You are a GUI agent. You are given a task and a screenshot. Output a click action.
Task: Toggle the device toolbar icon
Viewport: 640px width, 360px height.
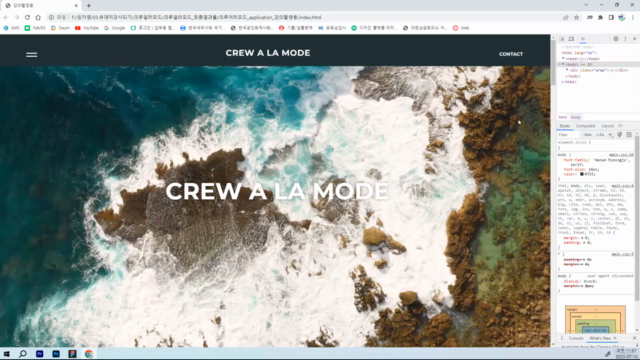(x=571, y=39)
